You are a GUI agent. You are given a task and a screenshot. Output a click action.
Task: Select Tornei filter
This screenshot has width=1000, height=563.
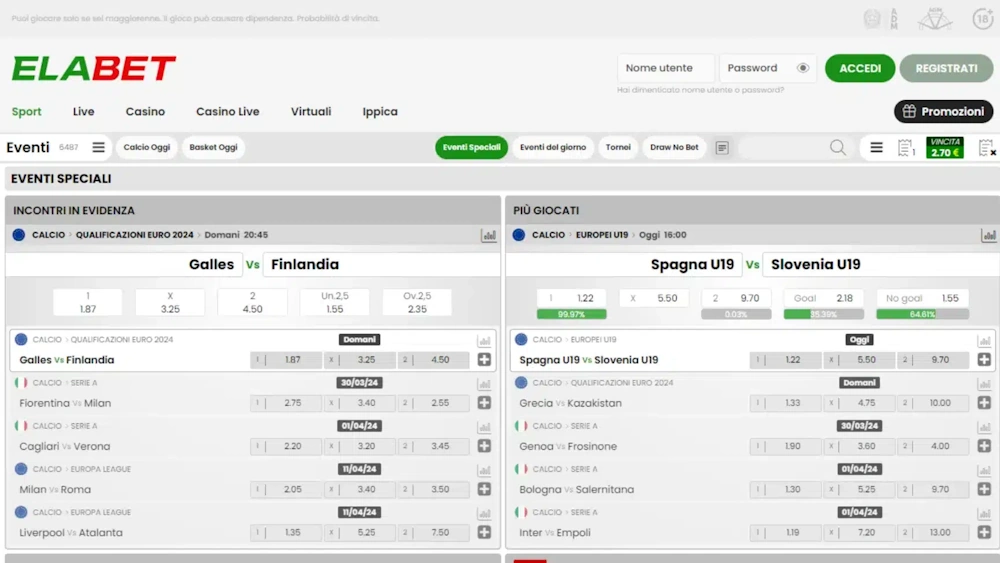click(x=618, y=147)
